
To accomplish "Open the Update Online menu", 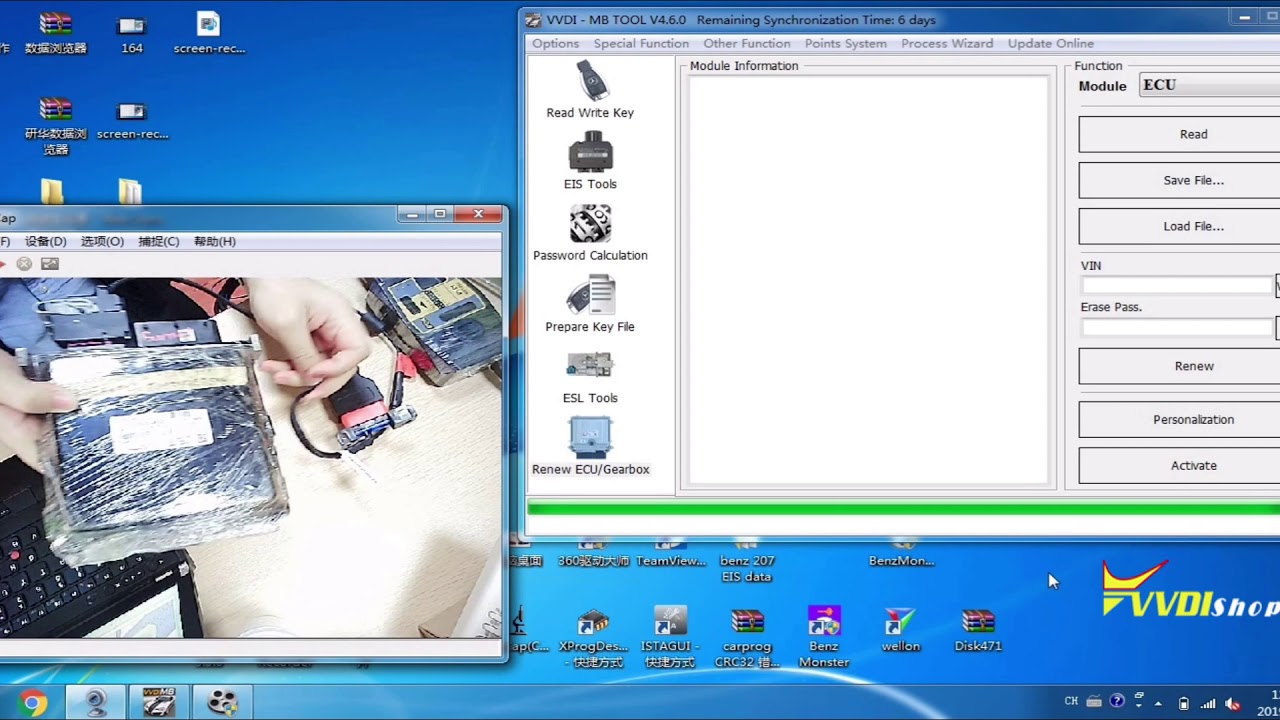I will [x=1051, y=43].
